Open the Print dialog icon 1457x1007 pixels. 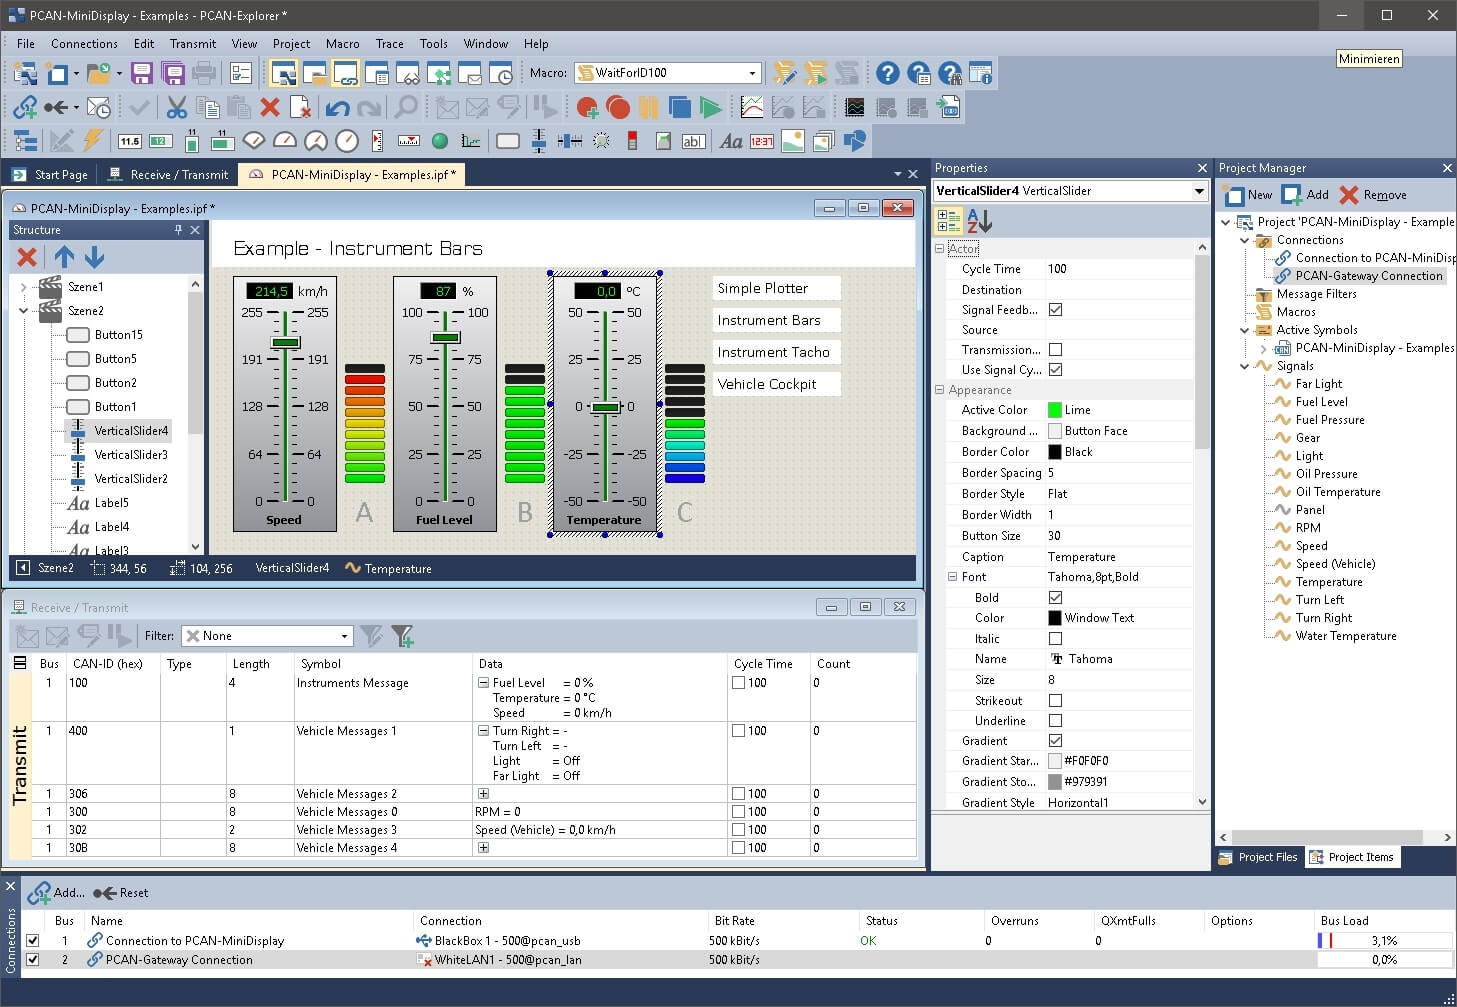click(205, 72)
